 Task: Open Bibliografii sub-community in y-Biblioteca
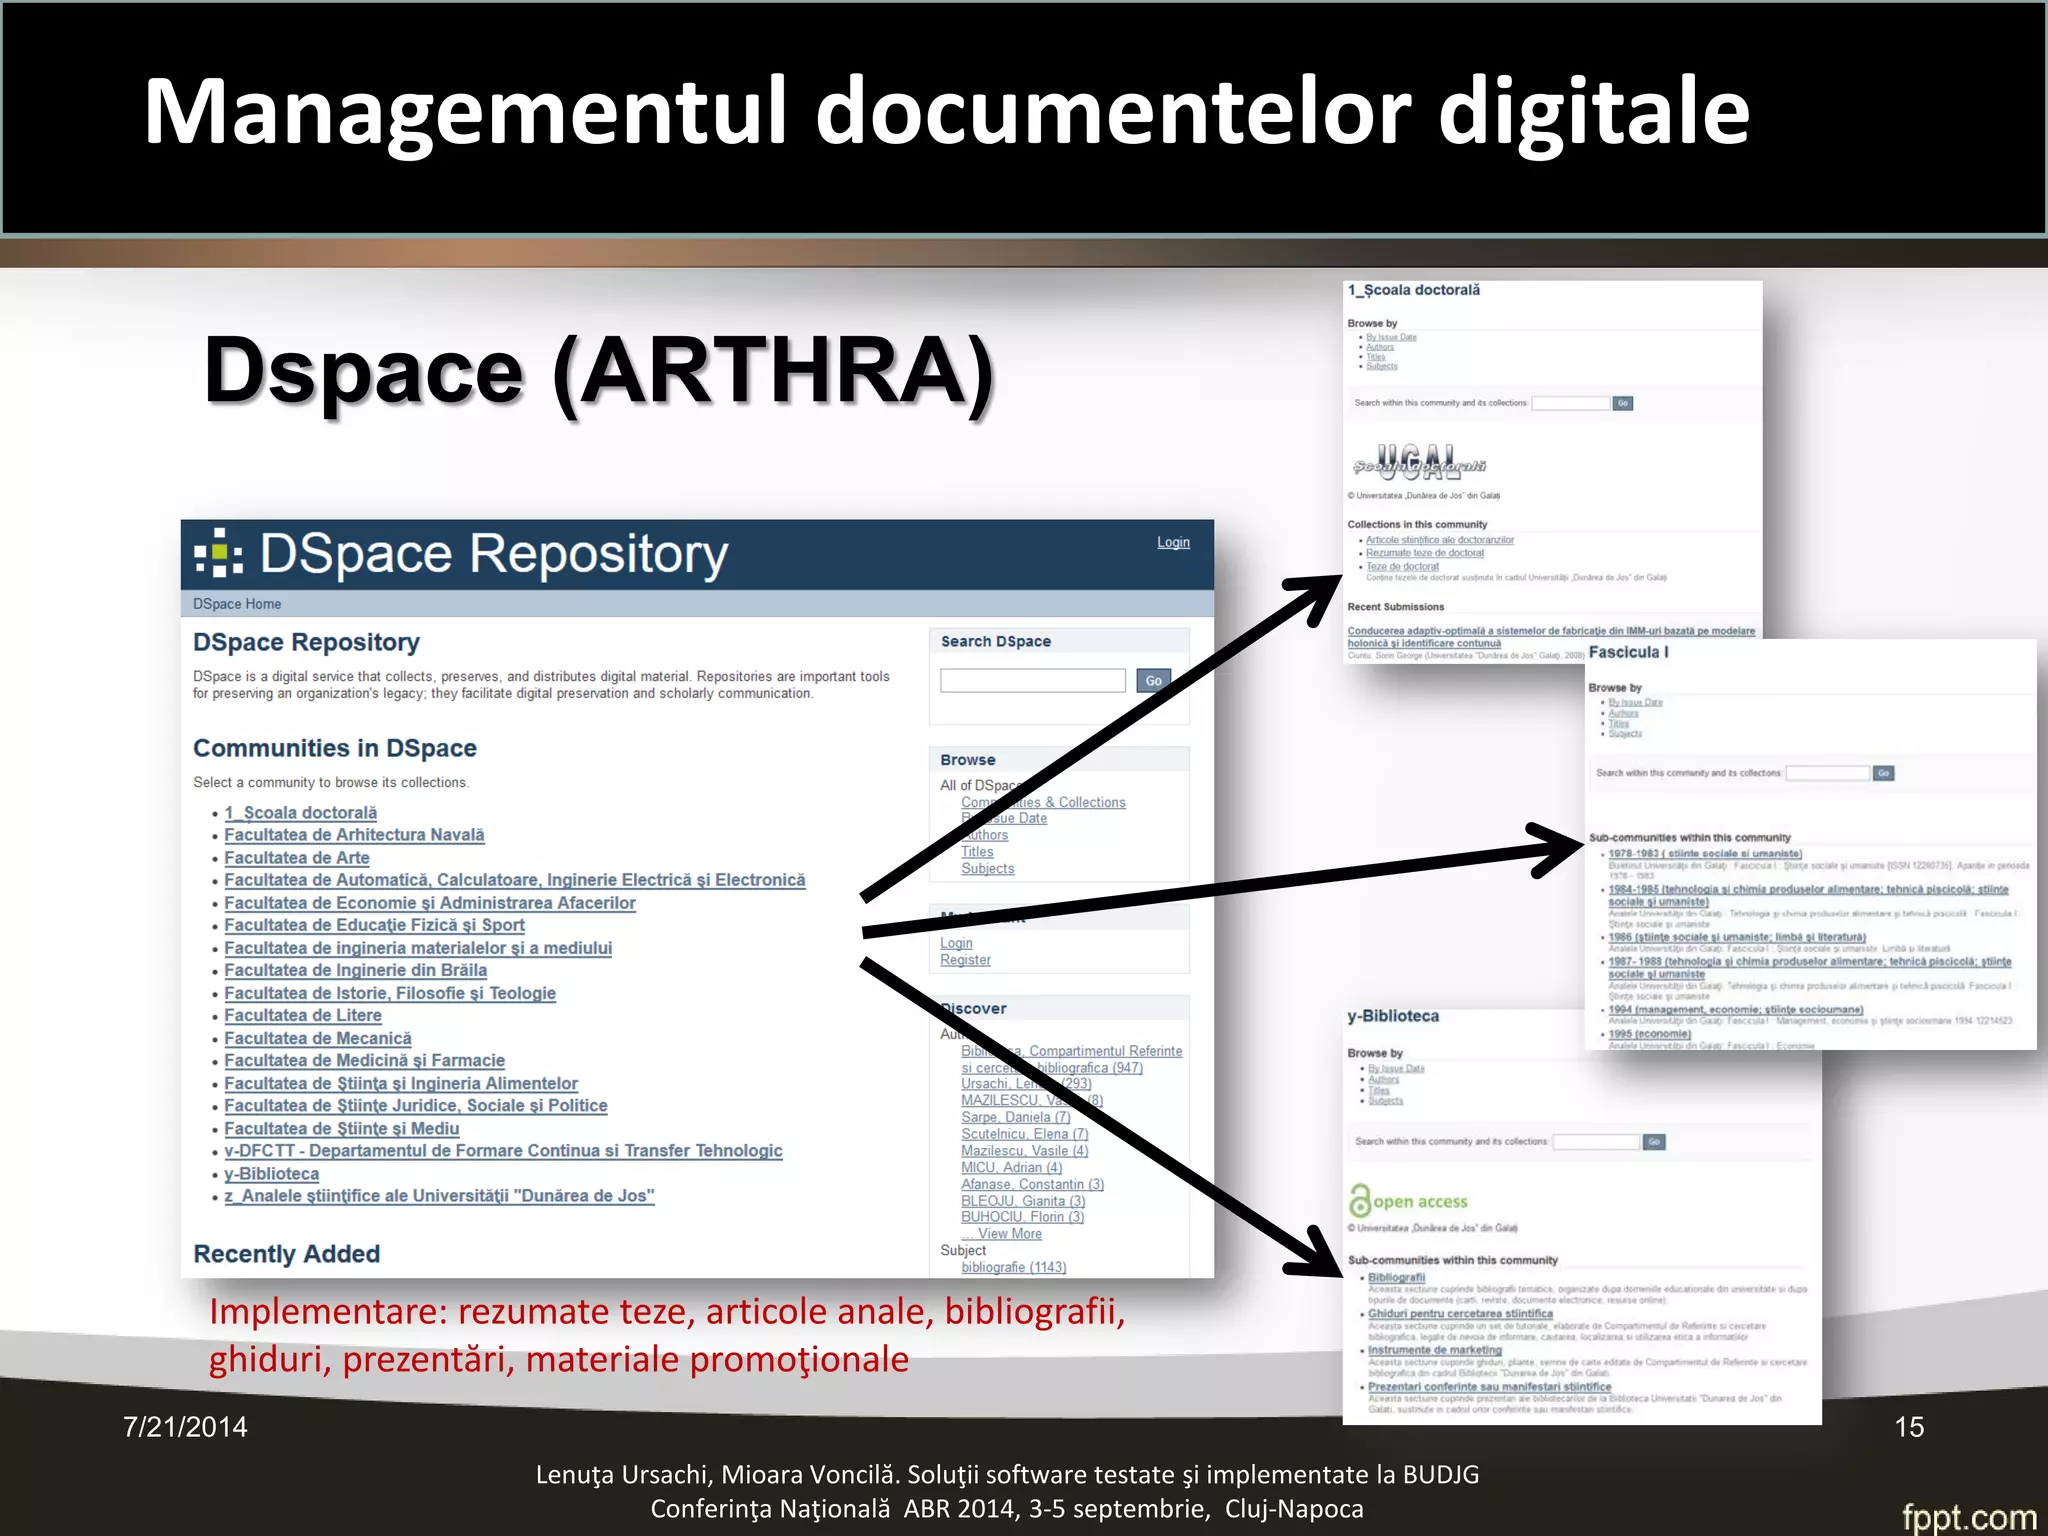pos(1396,1278)
